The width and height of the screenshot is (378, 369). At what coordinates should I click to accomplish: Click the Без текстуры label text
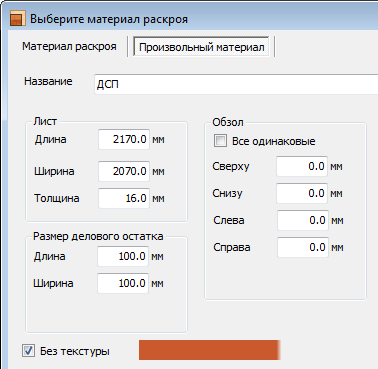pyautogui.click(x=75, y=351)
